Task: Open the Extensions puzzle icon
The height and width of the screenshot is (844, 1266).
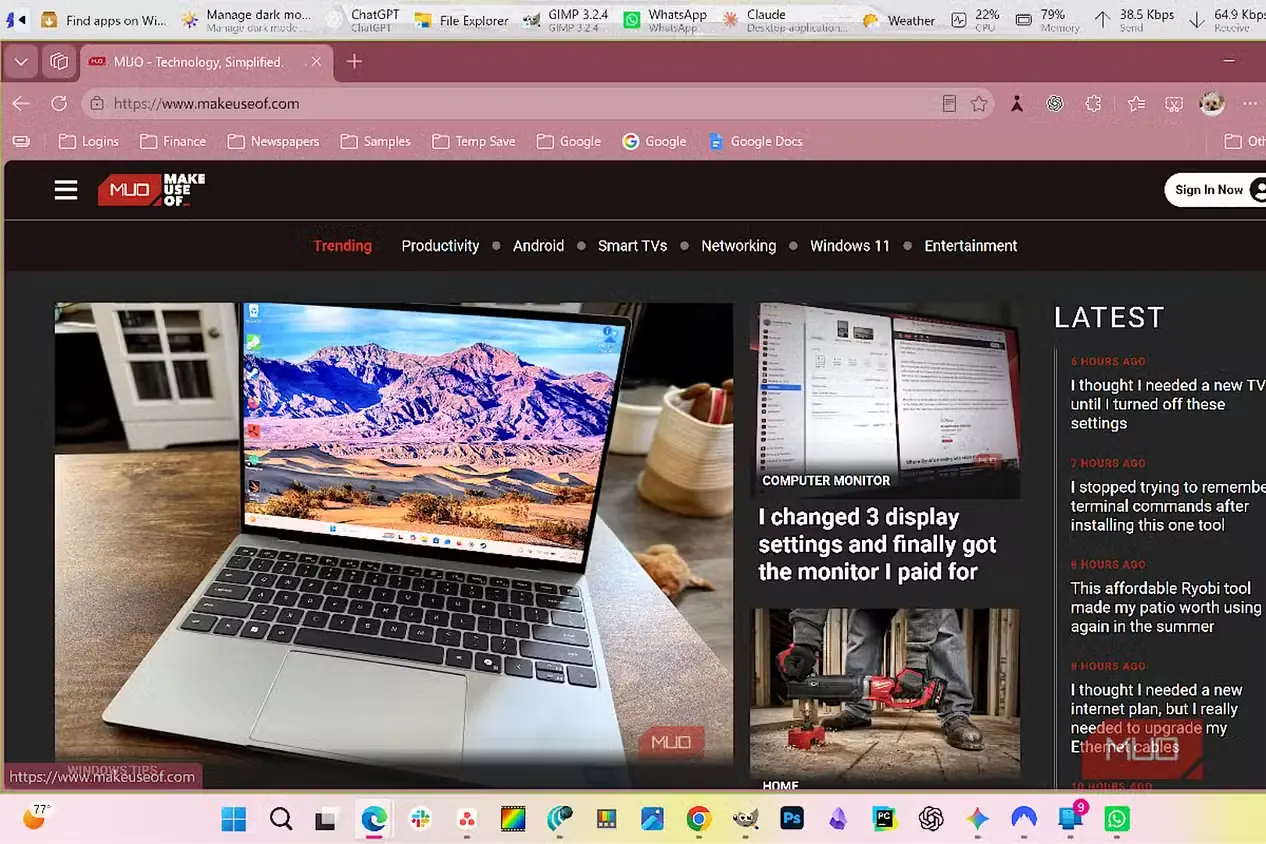Action: [x=1094, y=103]
